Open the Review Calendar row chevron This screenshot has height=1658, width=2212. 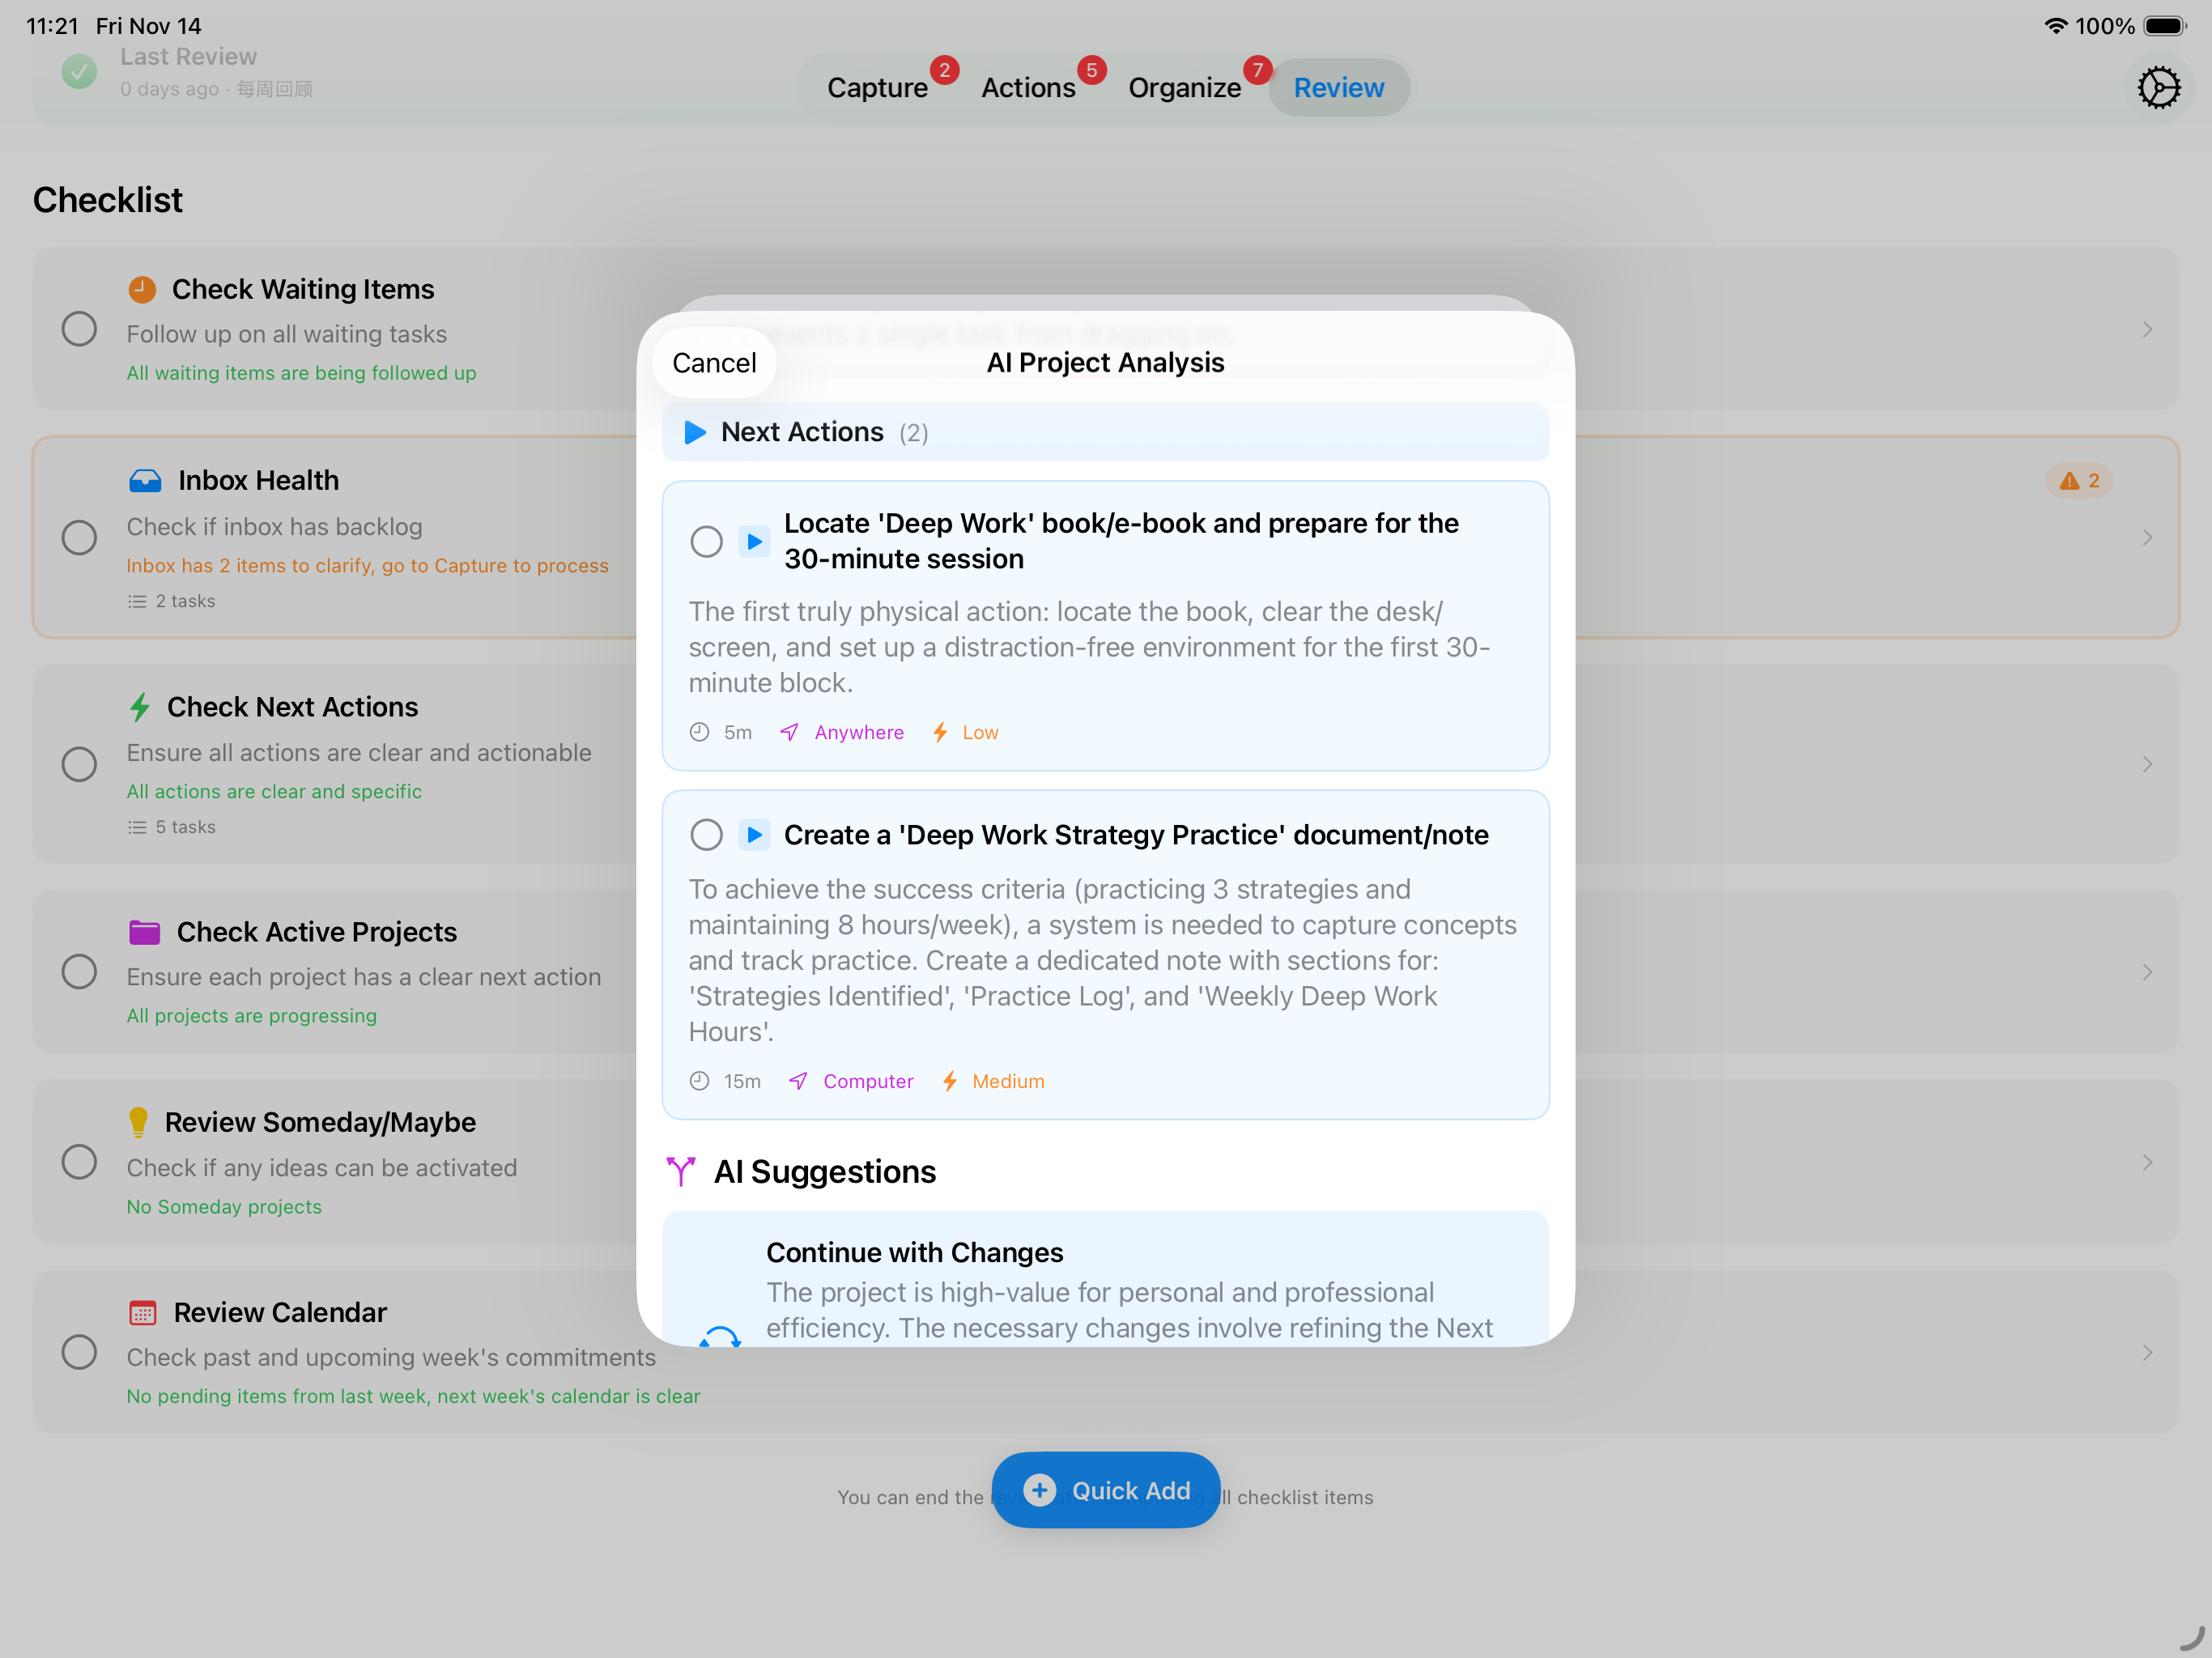(x=2147, y=1352)
